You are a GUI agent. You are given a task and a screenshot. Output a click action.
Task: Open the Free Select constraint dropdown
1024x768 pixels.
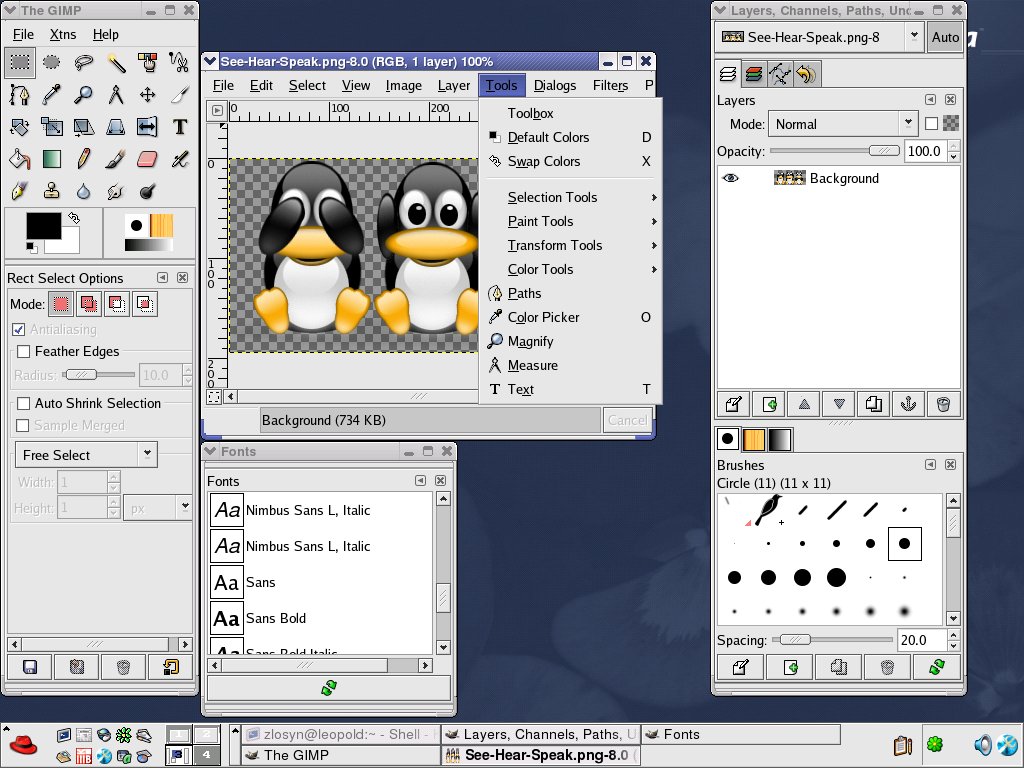(86, 455)
